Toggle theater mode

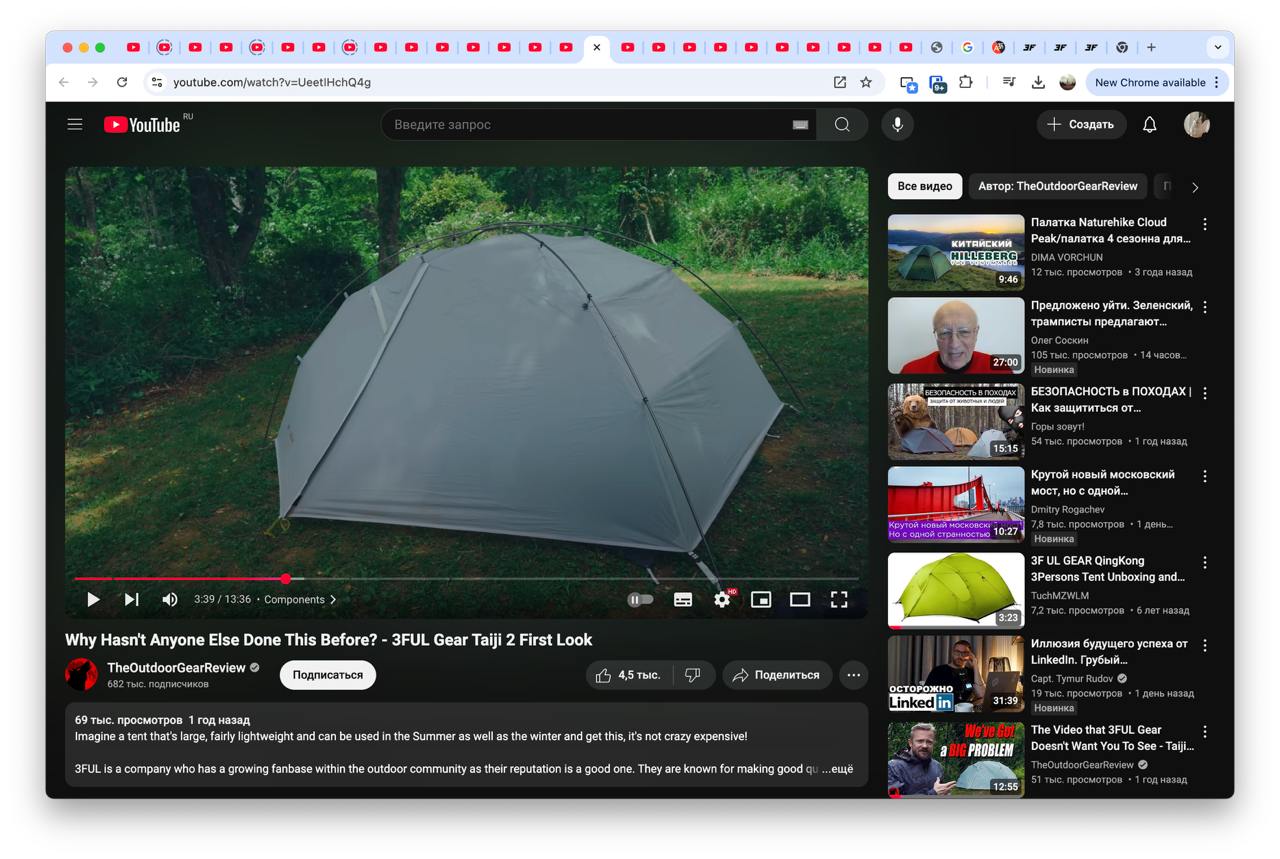(x=800, y=600)
